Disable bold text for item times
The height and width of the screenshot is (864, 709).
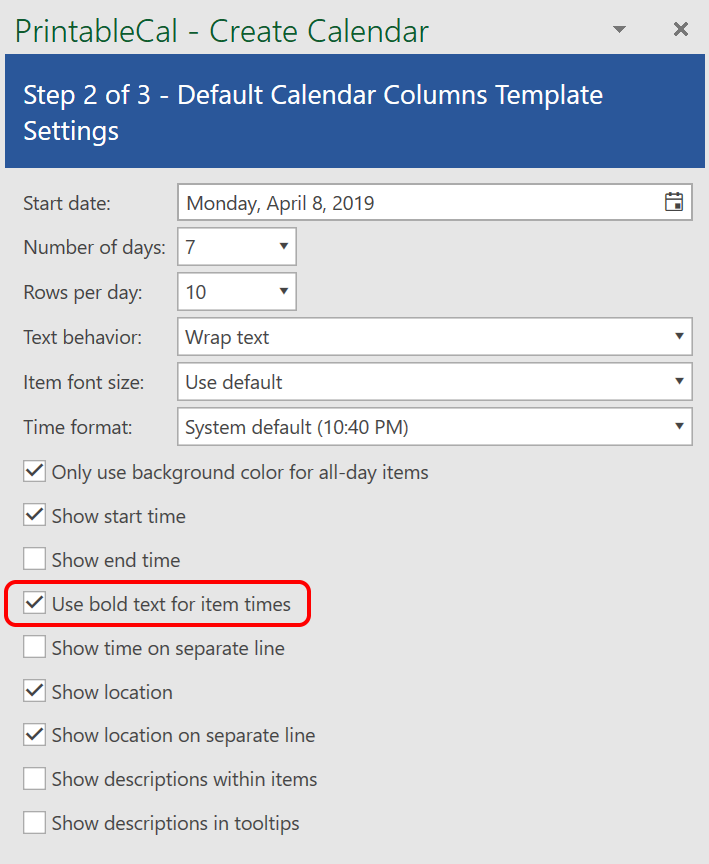[35, 604]
